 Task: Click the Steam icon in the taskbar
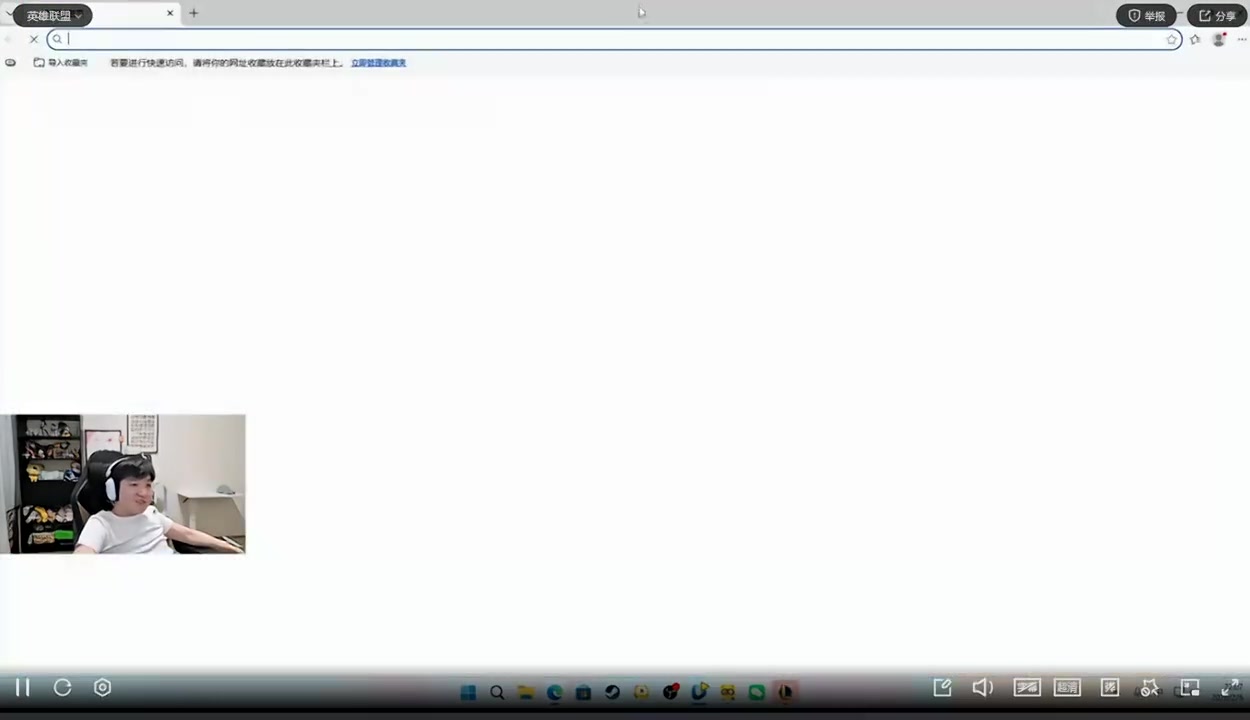click(x=612, y=692)
